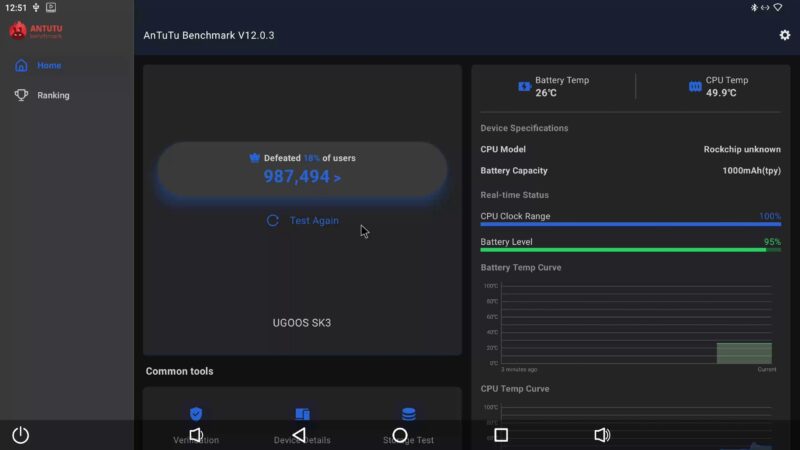This screenshot has height=450, width=800.
Task: Click the screen cast icon beside USB
Action: click(51, 7)
